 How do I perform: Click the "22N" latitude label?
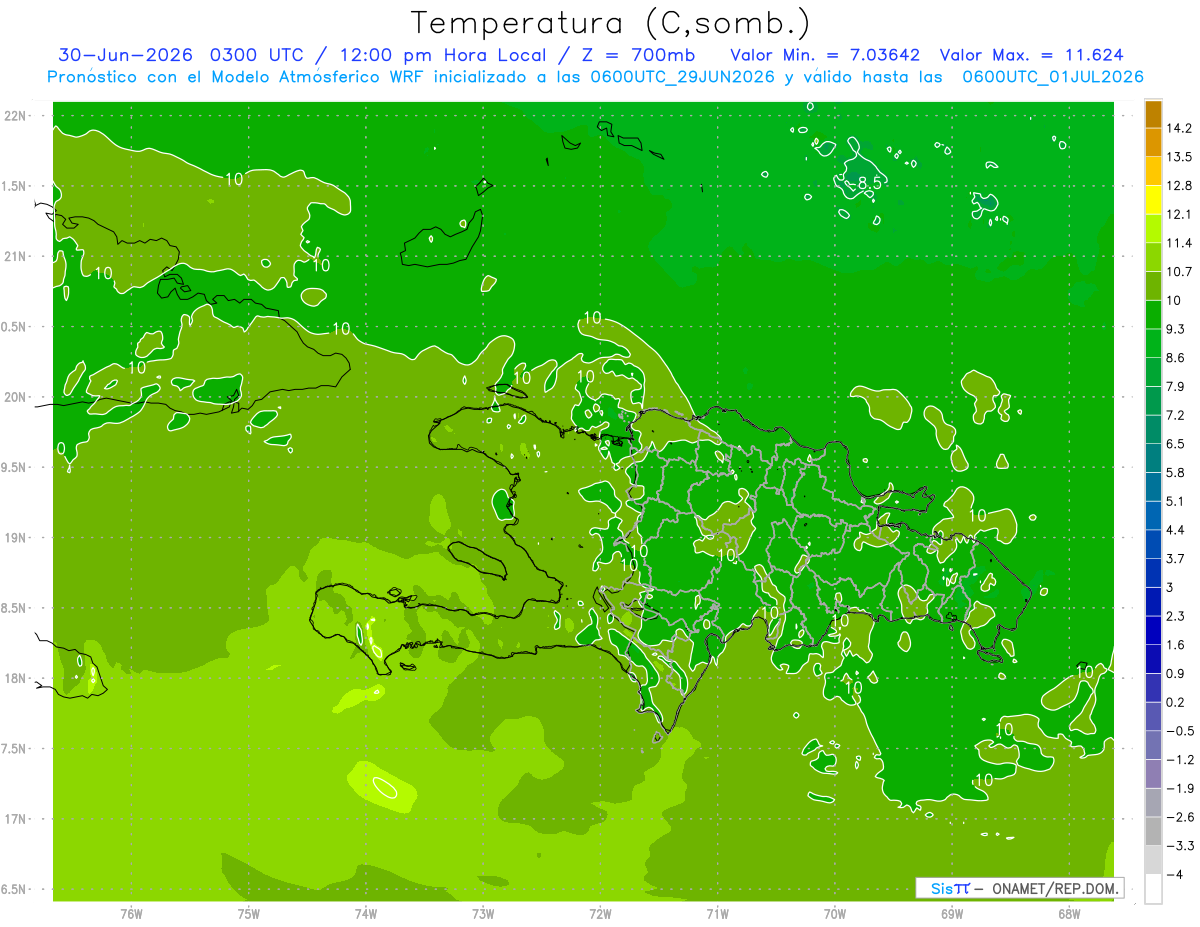point(15,116)
